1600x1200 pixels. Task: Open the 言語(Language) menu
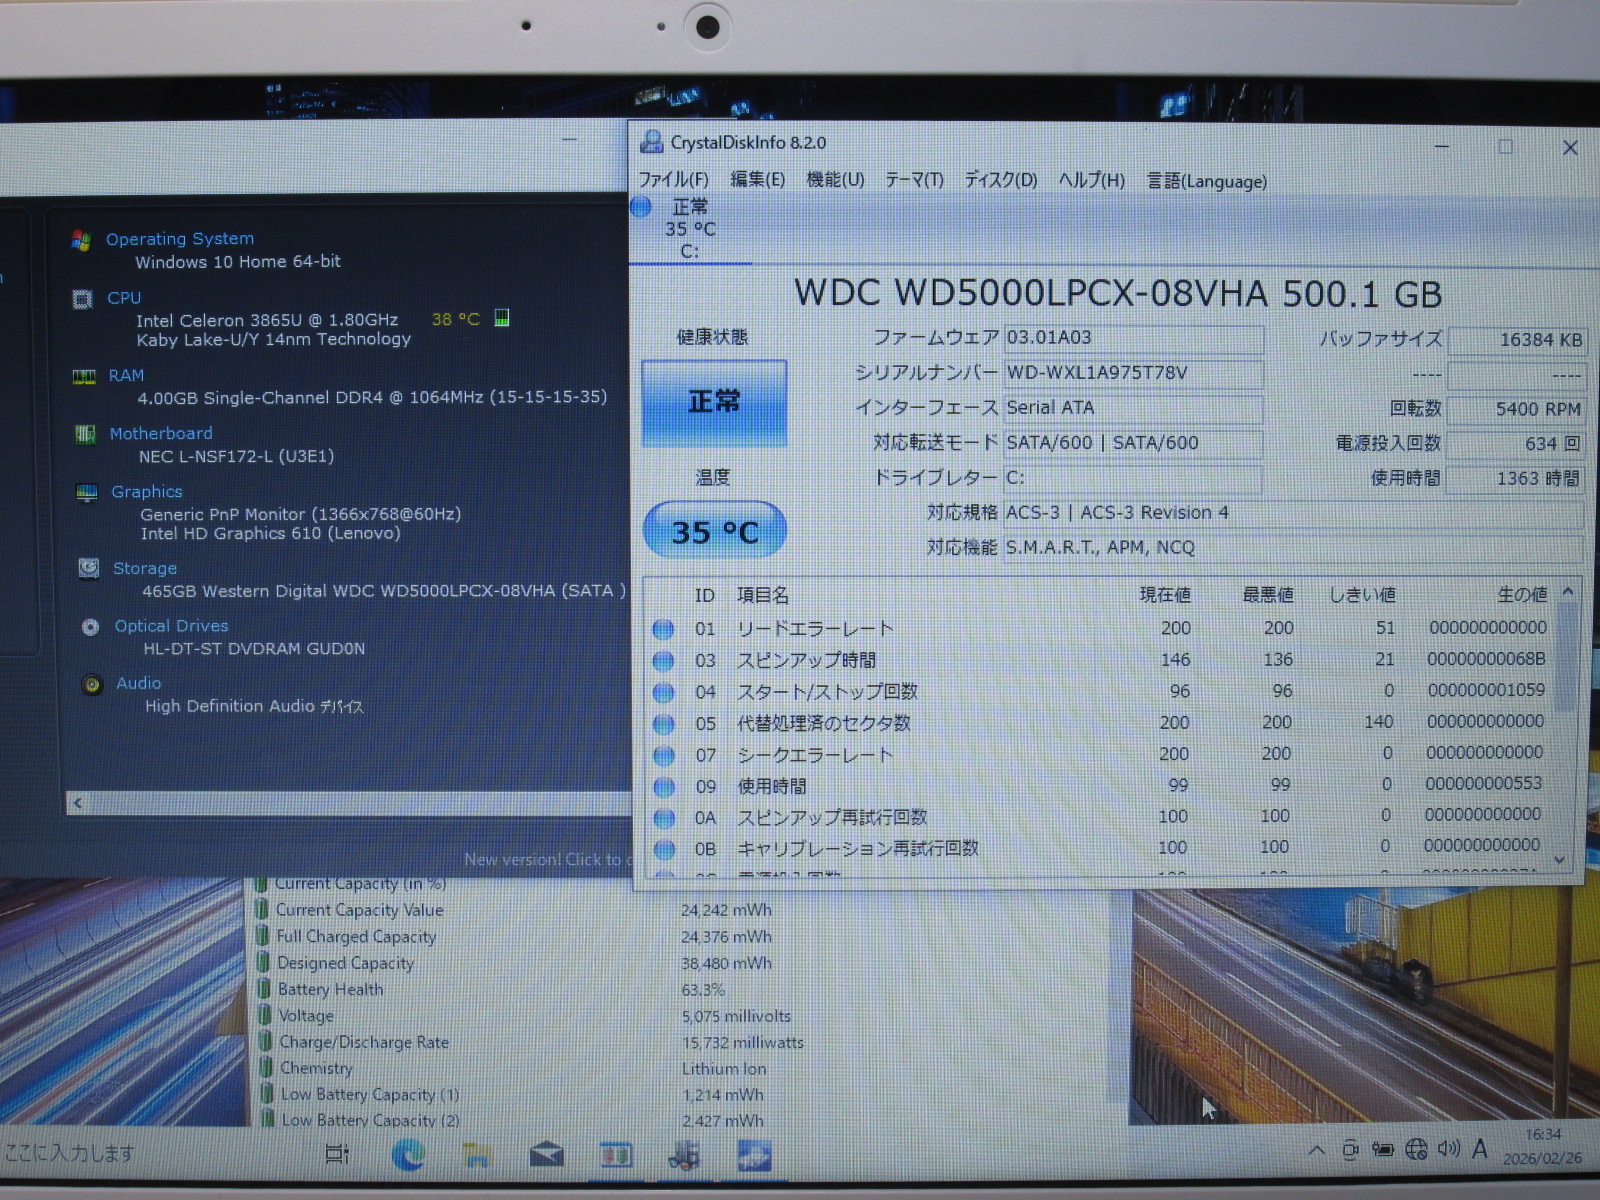[x=1206, y=181]
